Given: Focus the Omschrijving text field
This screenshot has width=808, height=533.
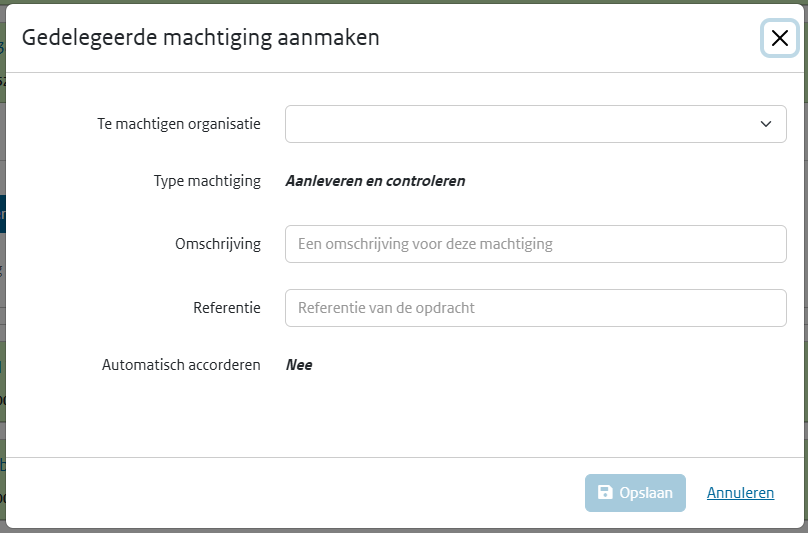Looking at the screenshot, I should [x=535, y=244].
